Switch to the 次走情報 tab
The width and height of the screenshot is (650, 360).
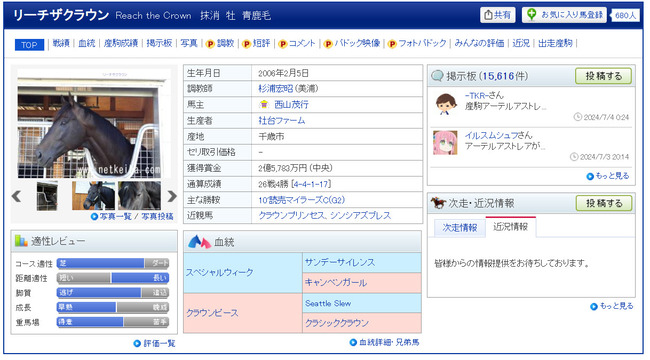coord(459,227)
